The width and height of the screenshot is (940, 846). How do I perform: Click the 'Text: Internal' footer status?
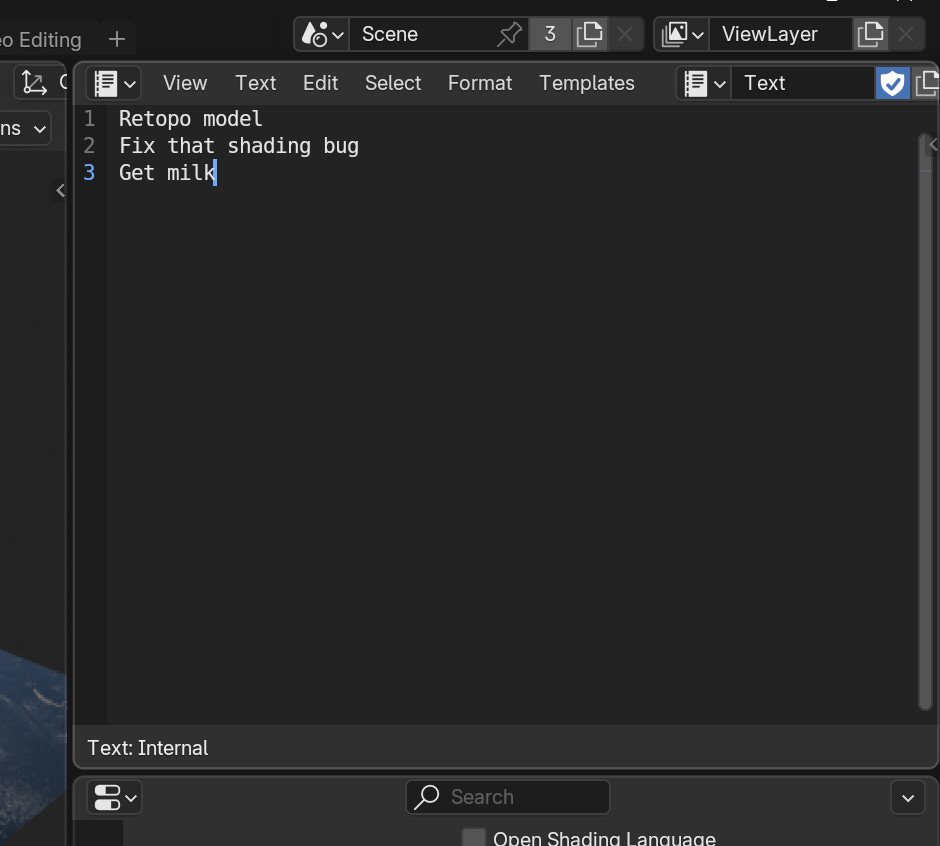(147, 748)
